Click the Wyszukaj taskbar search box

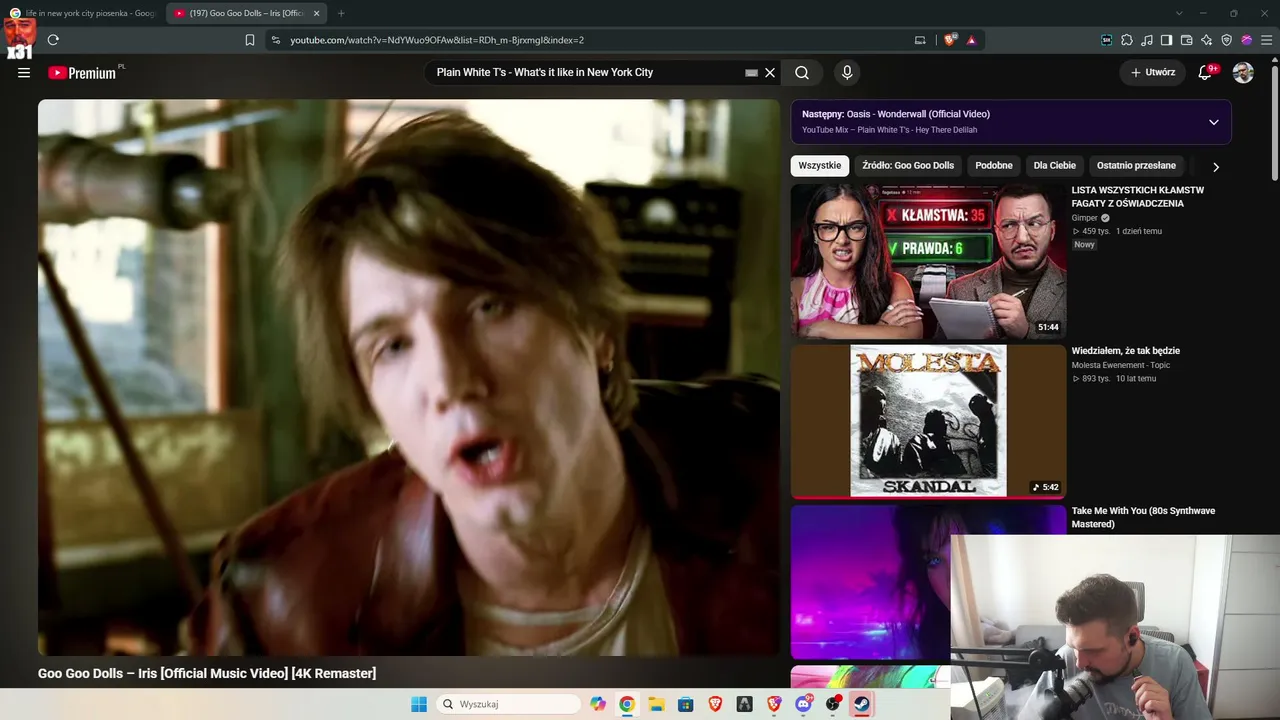click(x=508, y=704)
